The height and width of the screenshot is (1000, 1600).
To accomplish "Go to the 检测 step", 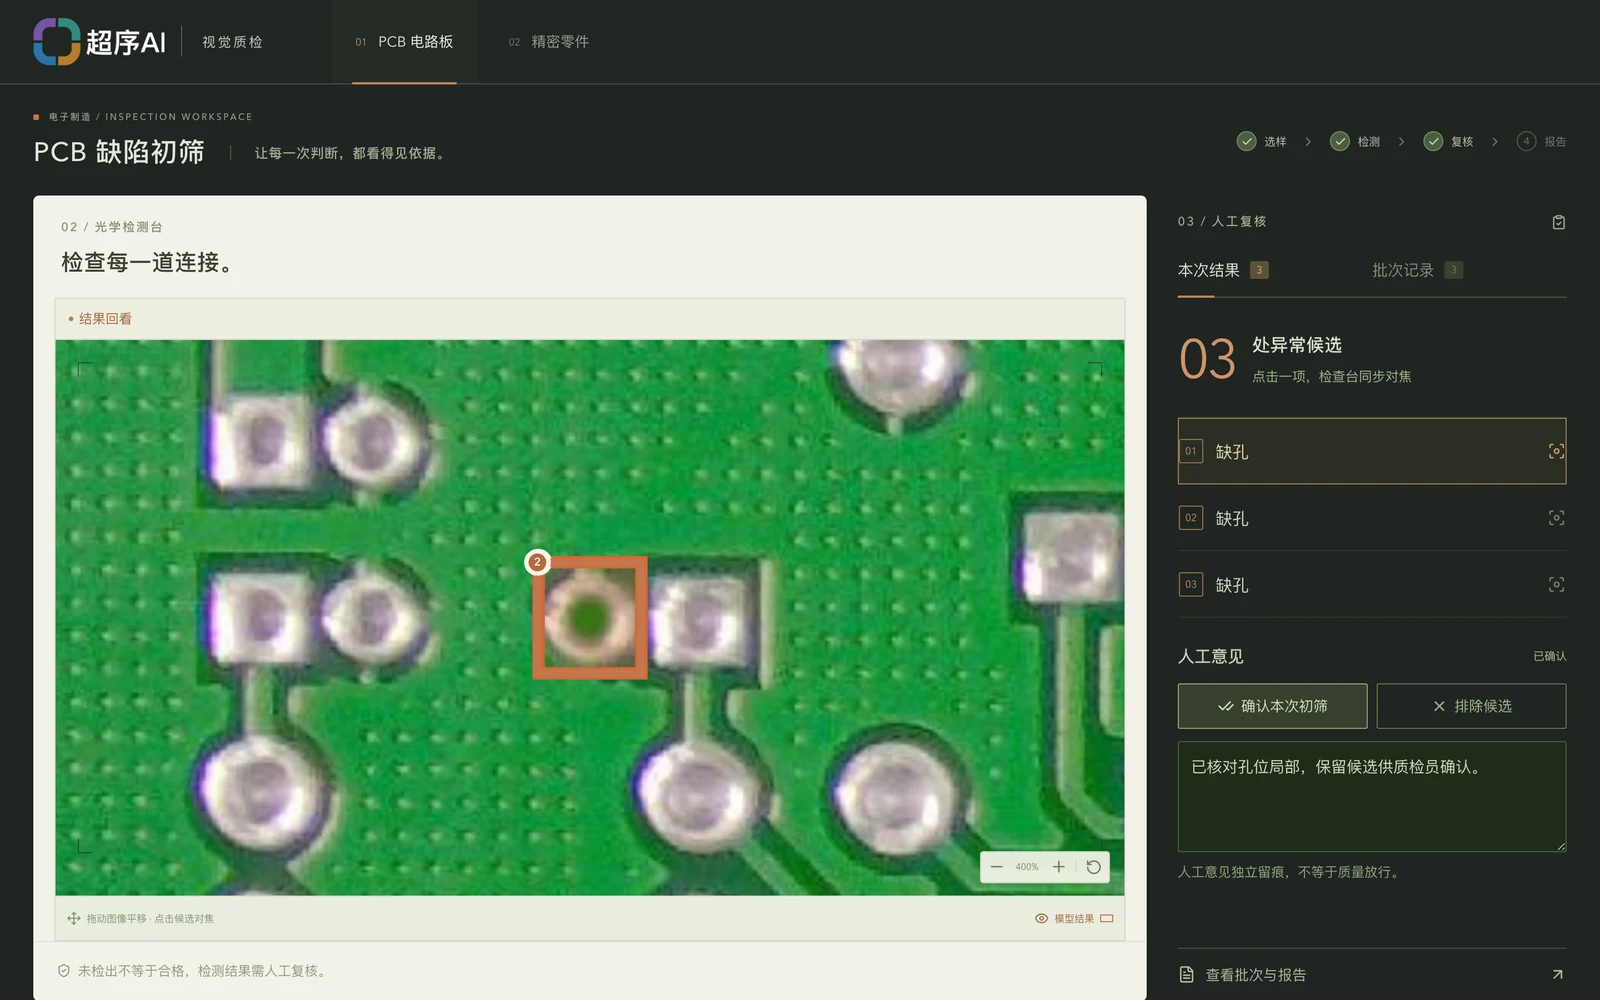I will [1355, 142].
